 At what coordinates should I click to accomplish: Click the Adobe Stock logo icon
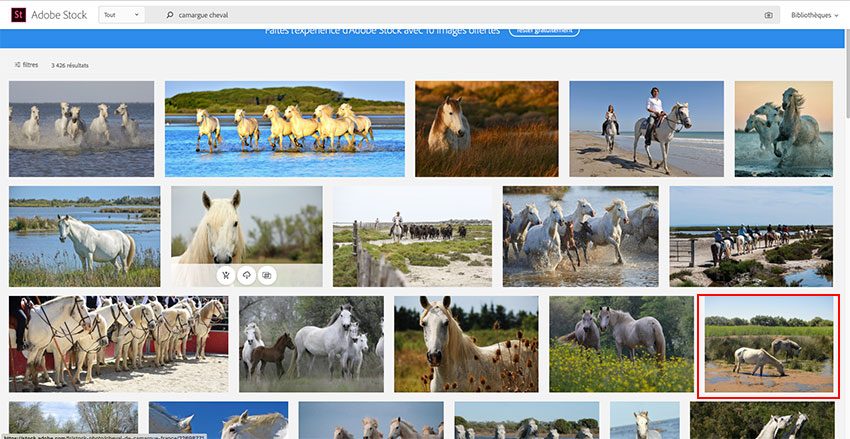tap(18, 15)
